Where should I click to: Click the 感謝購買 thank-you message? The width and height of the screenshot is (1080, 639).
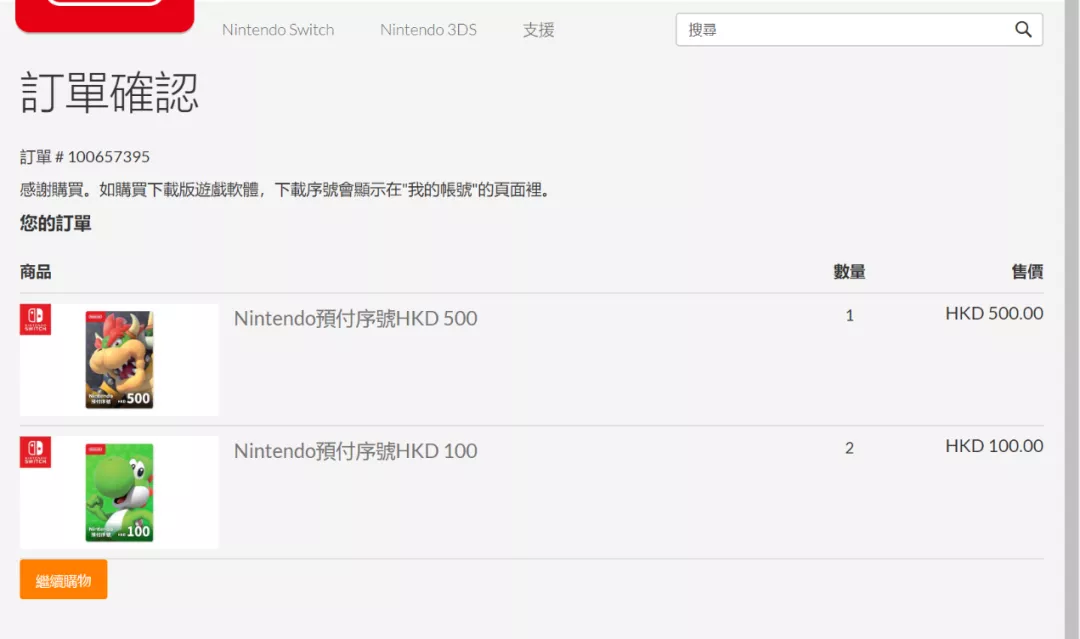[287, 189]
